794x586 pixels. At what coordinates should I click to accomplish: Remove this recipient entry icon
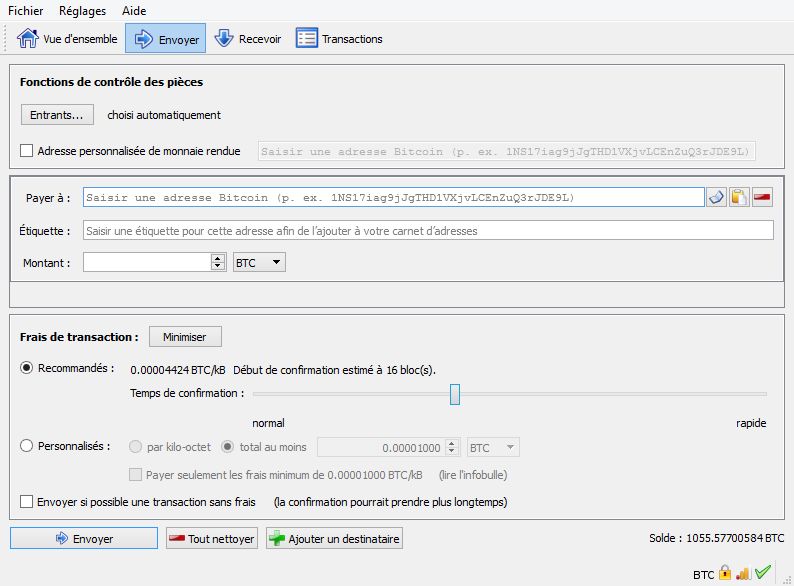762,197
